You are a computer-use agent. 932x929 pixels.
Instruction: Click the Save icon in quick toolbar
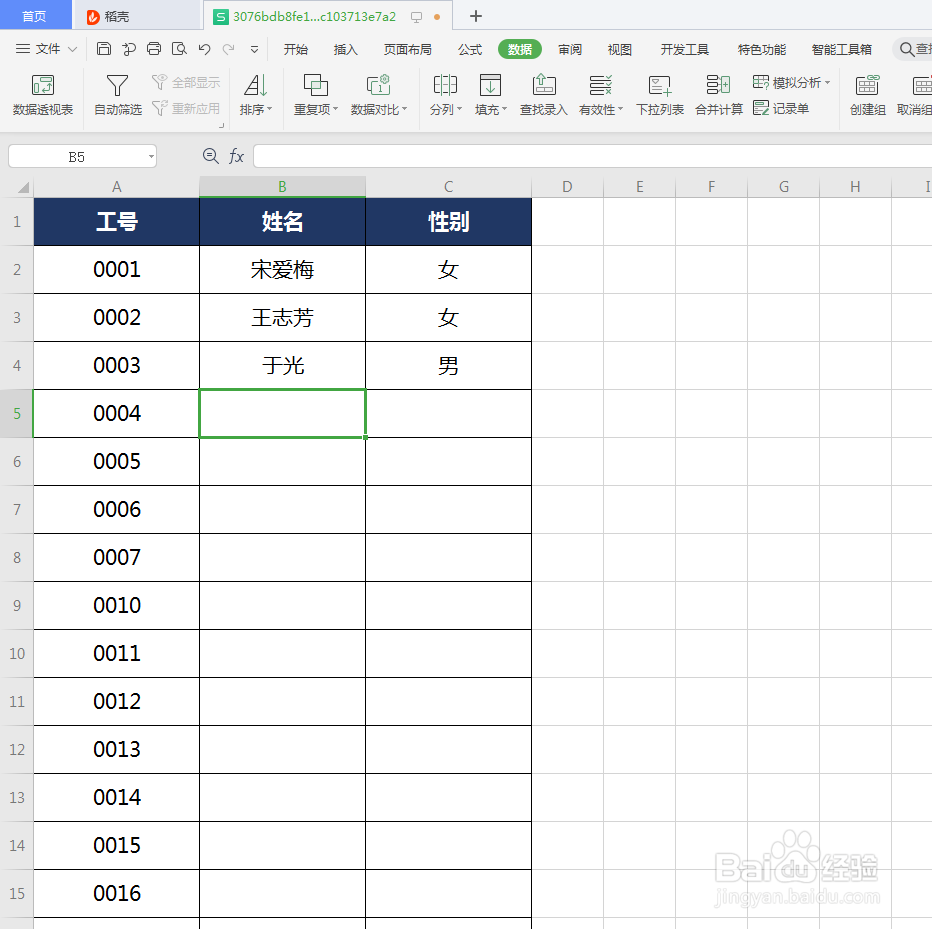pos(103,49)
